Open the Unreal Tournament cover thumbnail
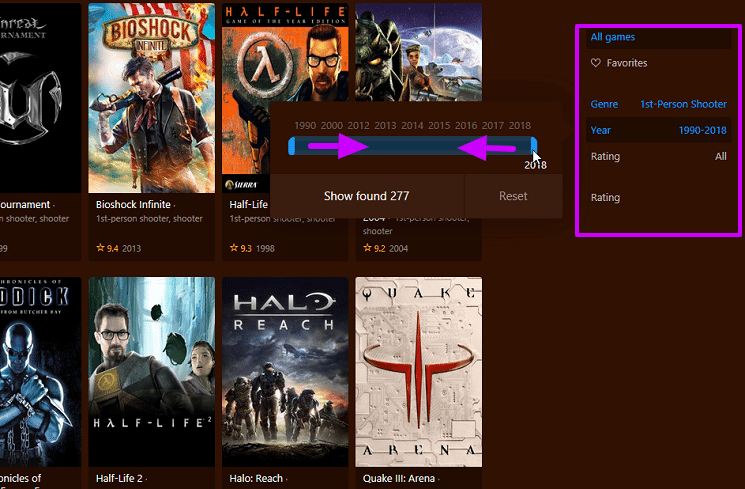 [40, 98]
